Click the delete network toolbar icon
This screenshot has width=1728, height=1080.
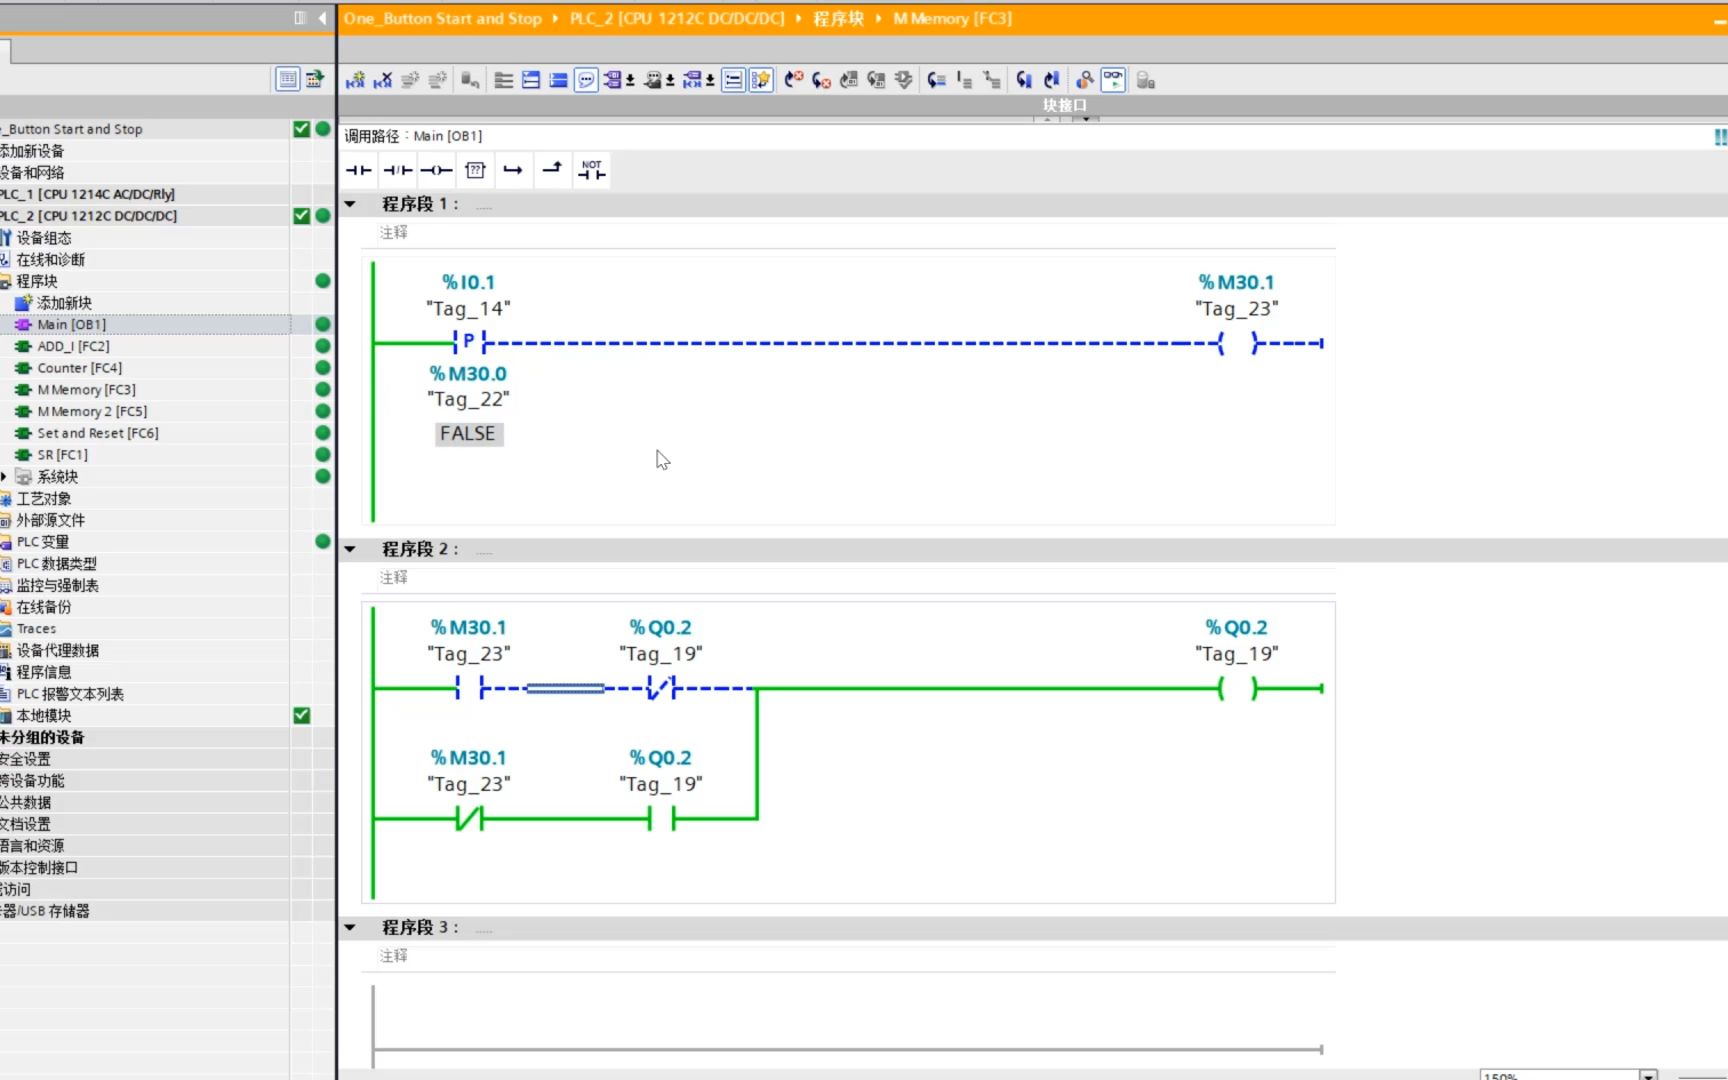click(x=382, y=80)
